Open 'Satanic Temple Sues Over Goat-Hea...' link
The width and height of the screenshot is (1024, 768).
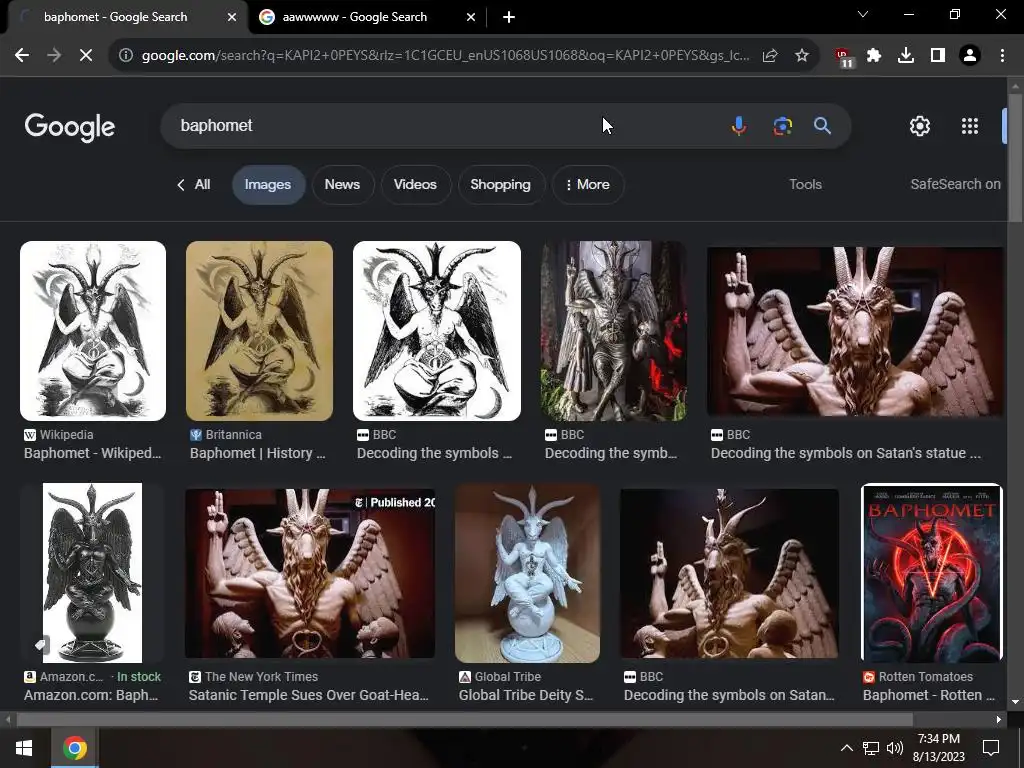pyautogui.click(x=309, y=696)
